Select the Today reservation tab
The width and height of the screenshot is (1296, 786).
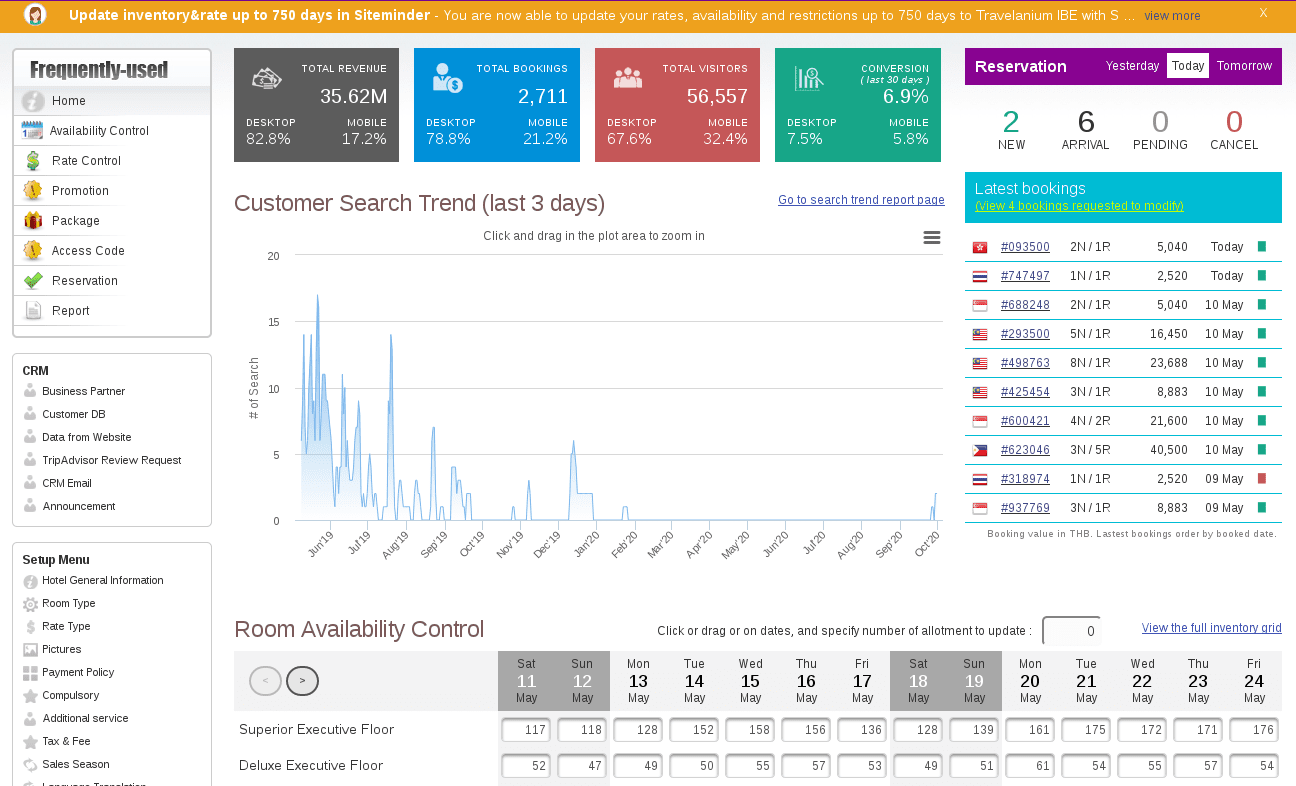(x=1188, y=66)
